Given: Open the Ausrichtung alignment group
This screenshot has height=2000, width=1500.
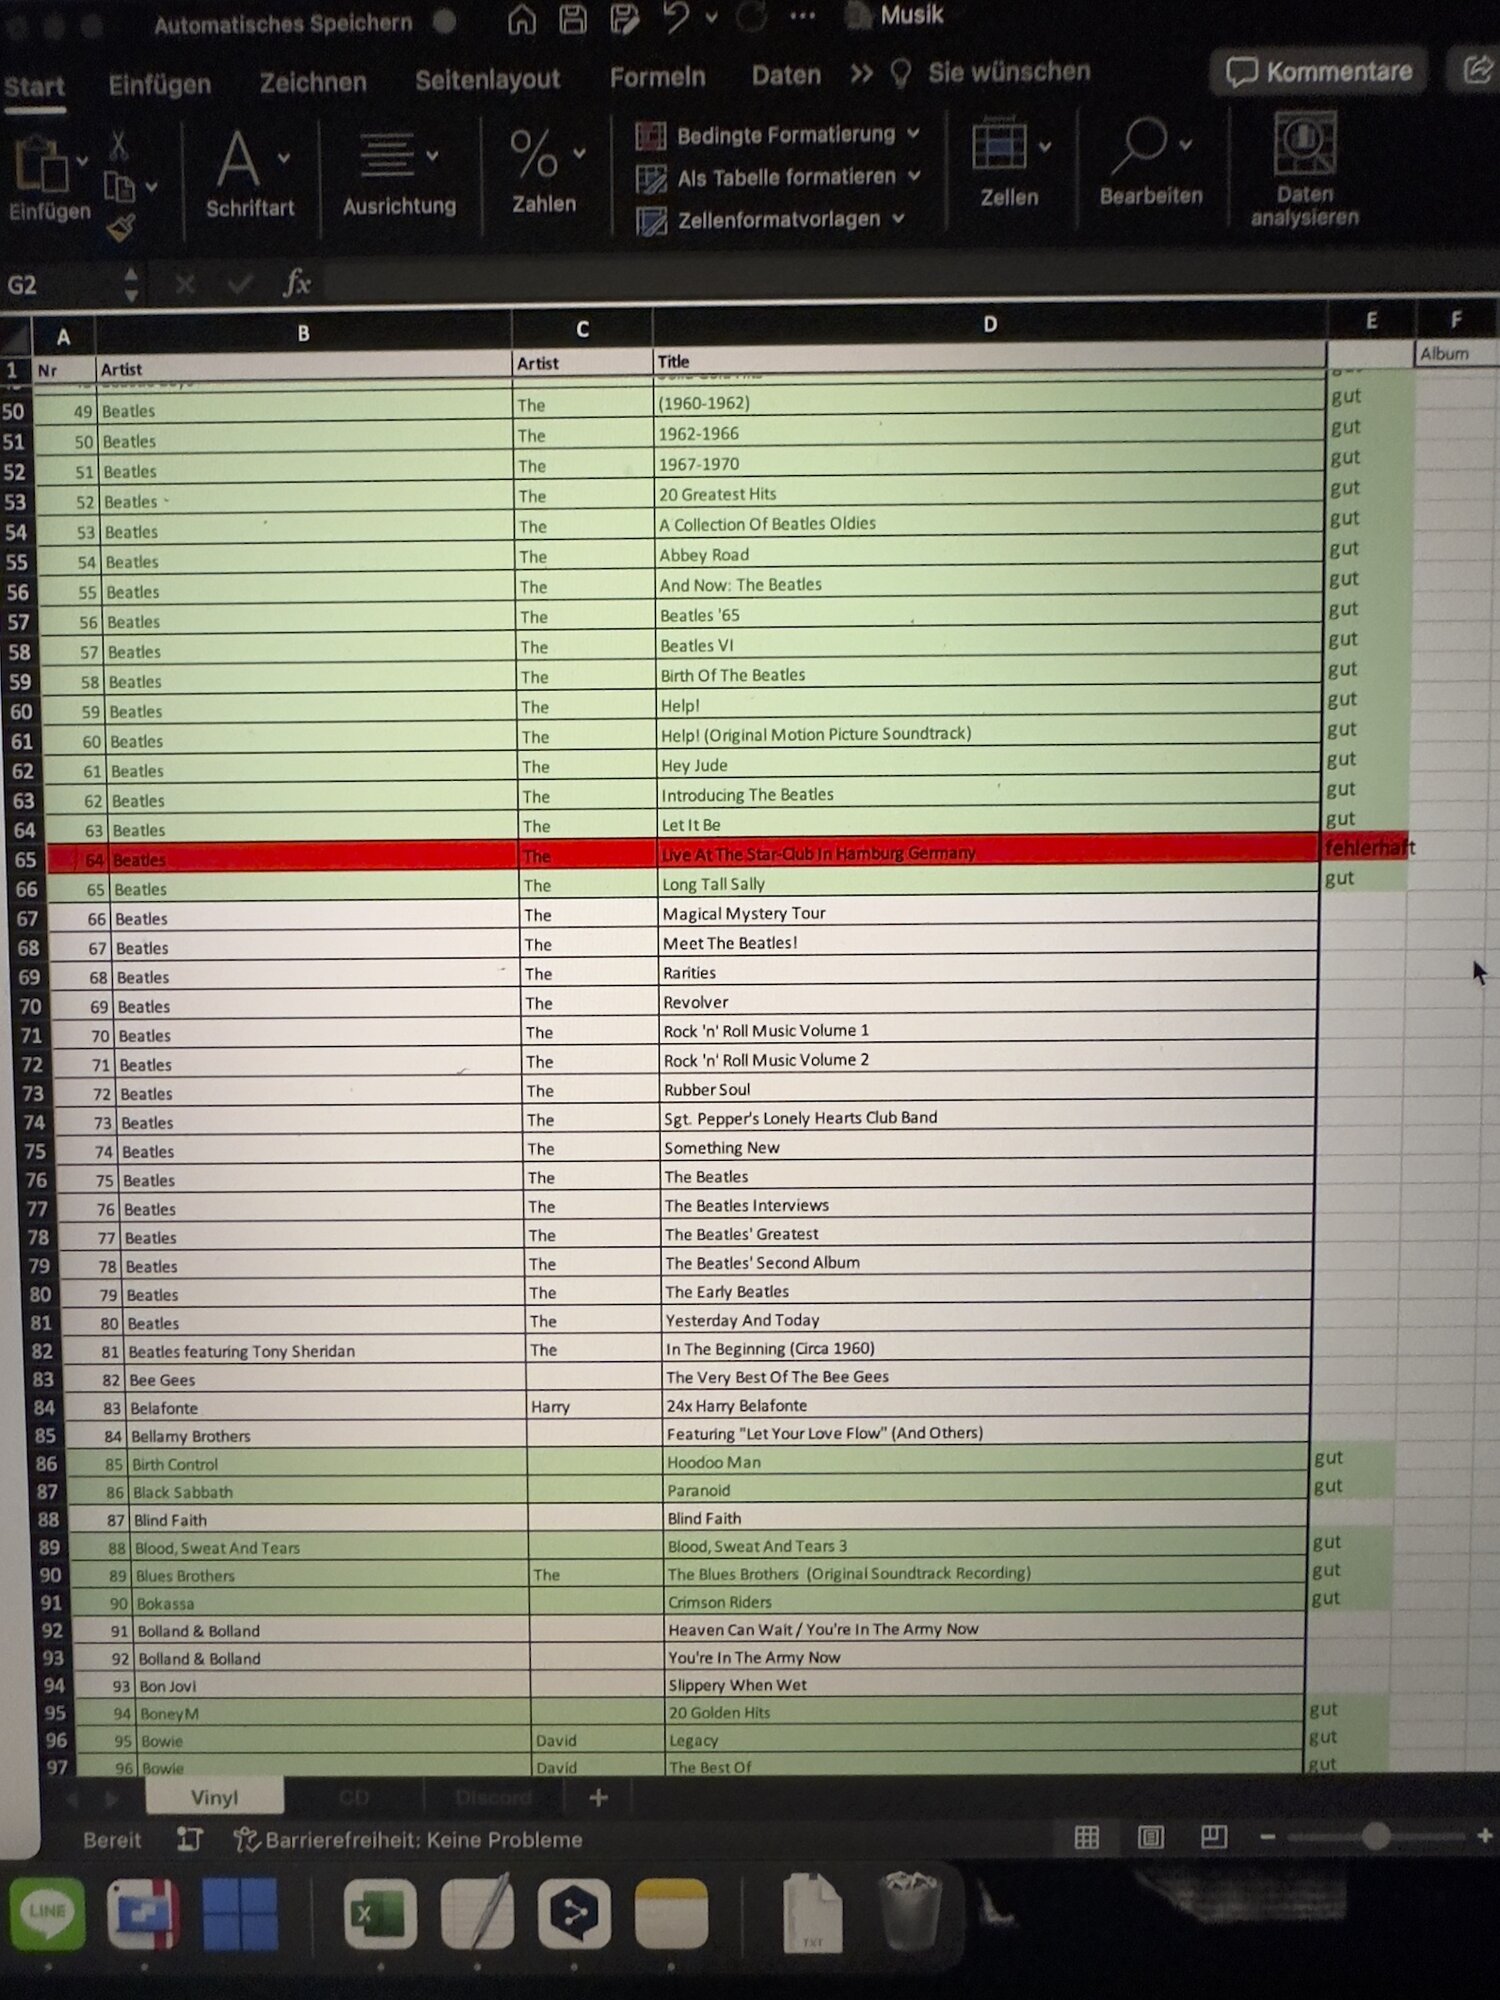Looking at the screenshot, I should [399, 173].
